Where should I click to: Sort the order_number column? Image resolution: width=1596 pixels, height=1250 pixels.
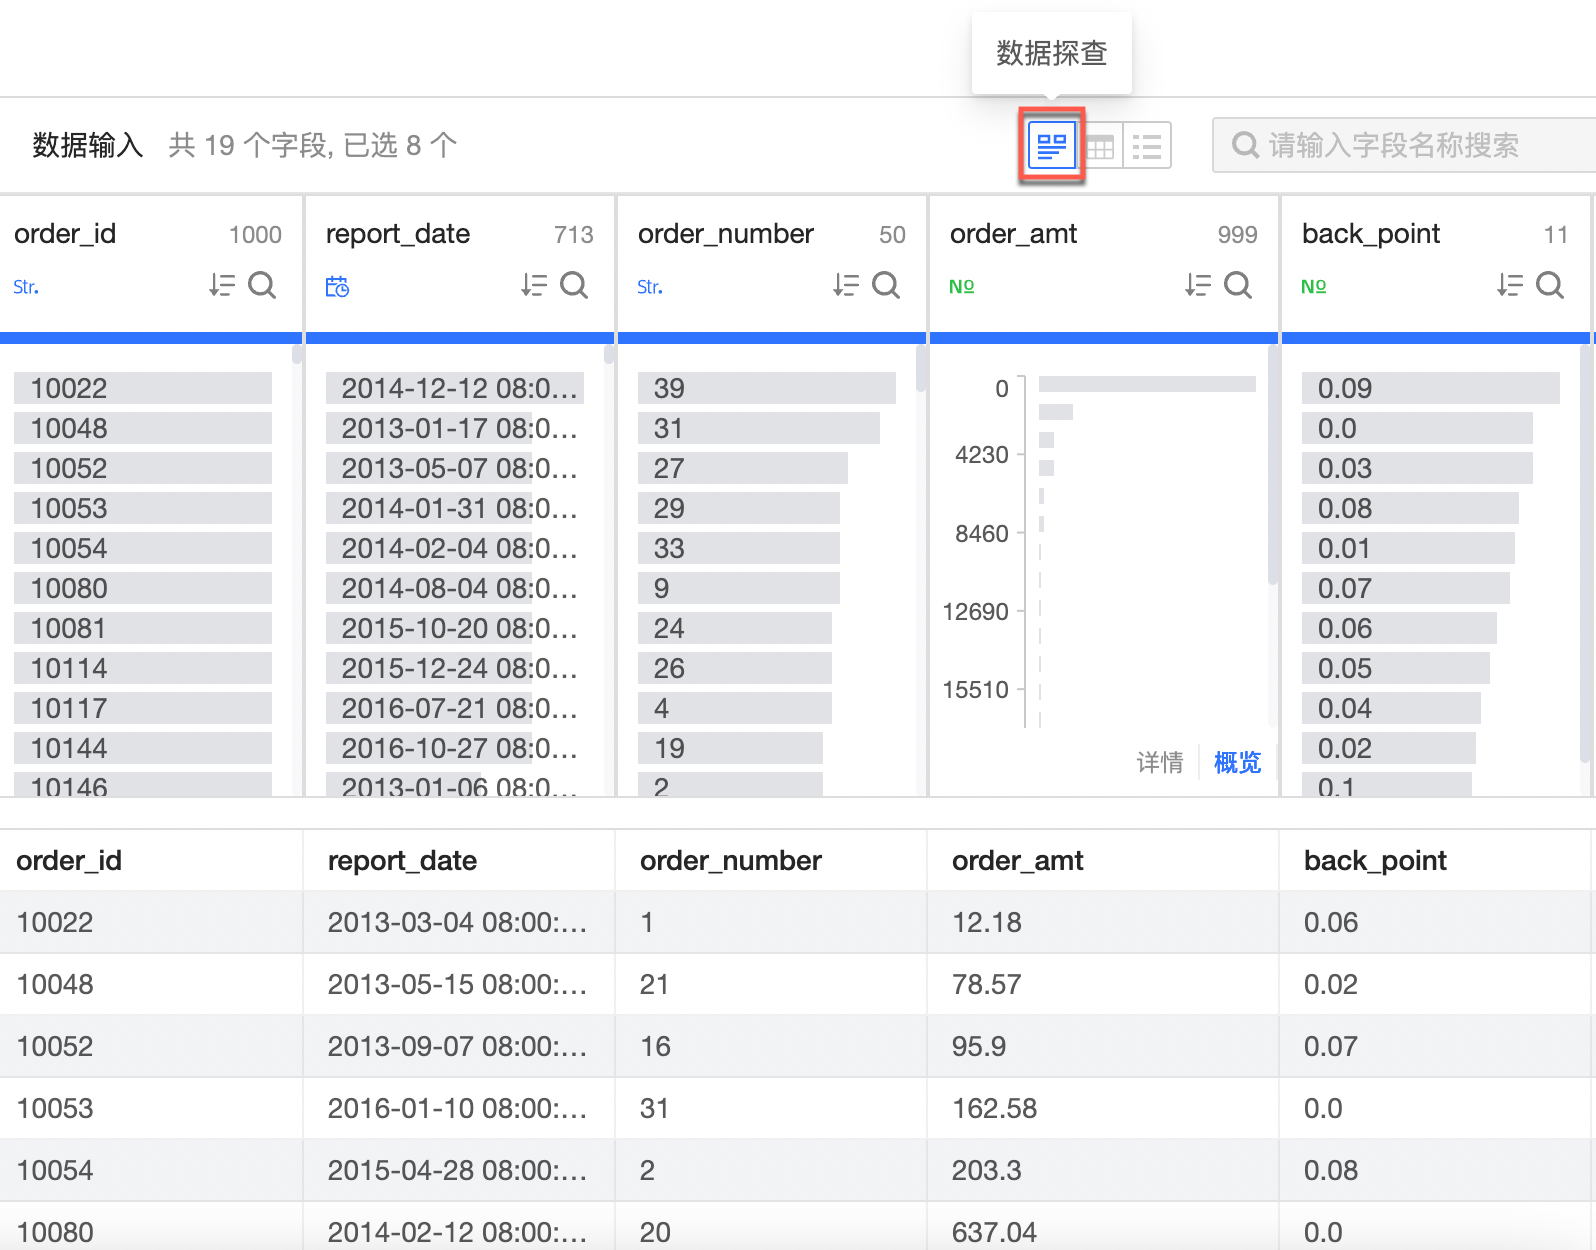(x=845, y=286)
